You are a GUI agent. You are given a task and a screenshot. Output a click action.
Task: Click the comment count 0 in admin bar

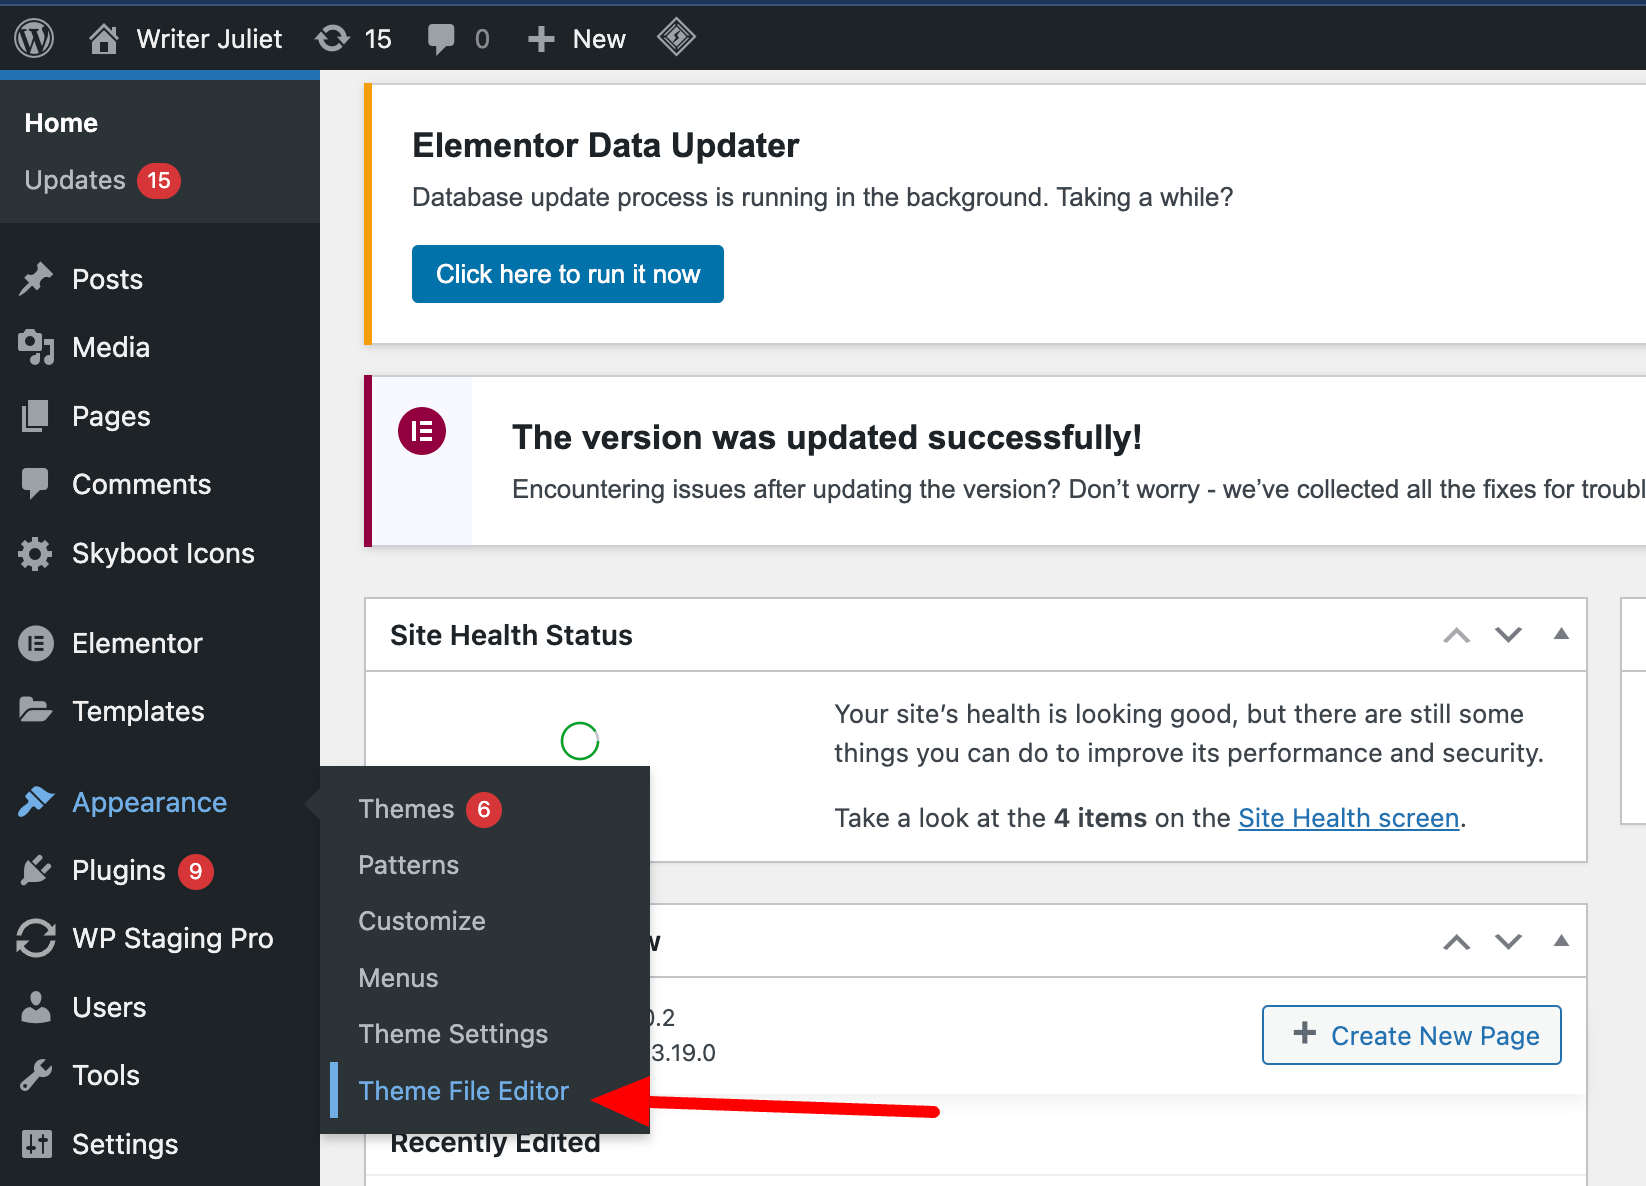(482, 39)
